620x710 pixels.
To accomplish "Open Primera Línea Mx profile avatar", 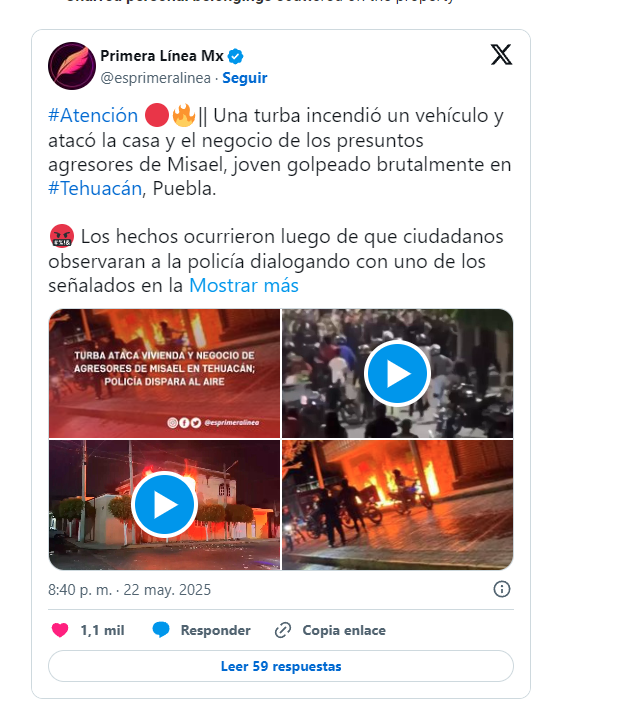I will pyautogui.click(x=72, y=66).
